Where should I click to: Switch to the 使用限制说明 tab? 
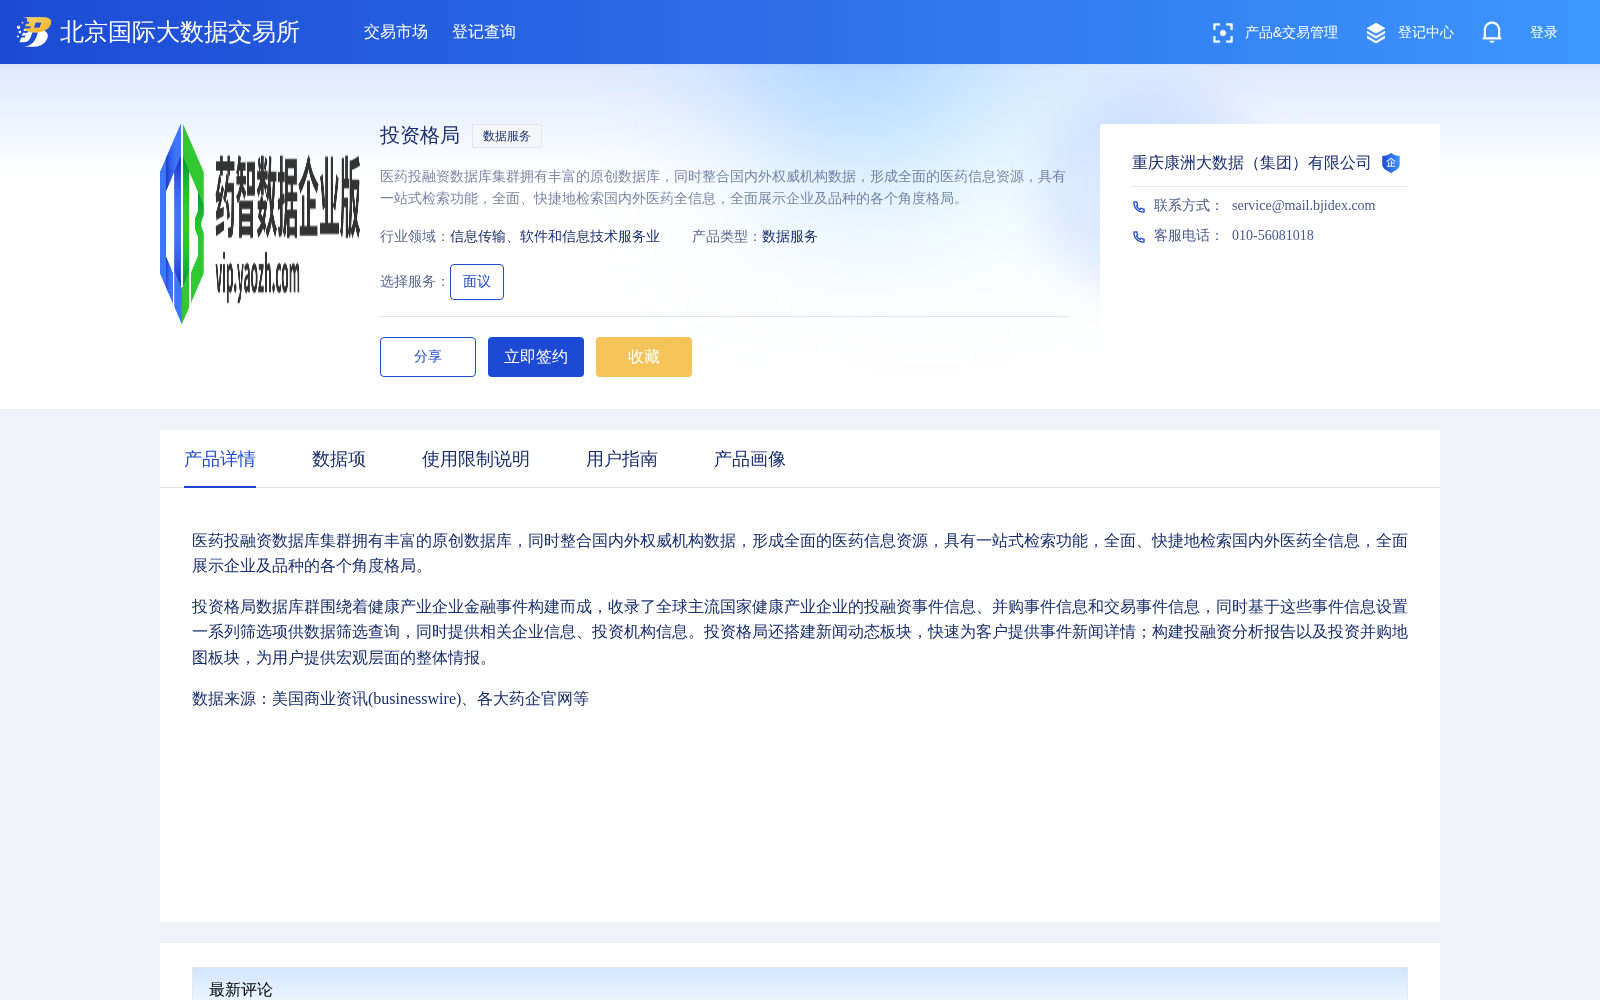(476, 459)
